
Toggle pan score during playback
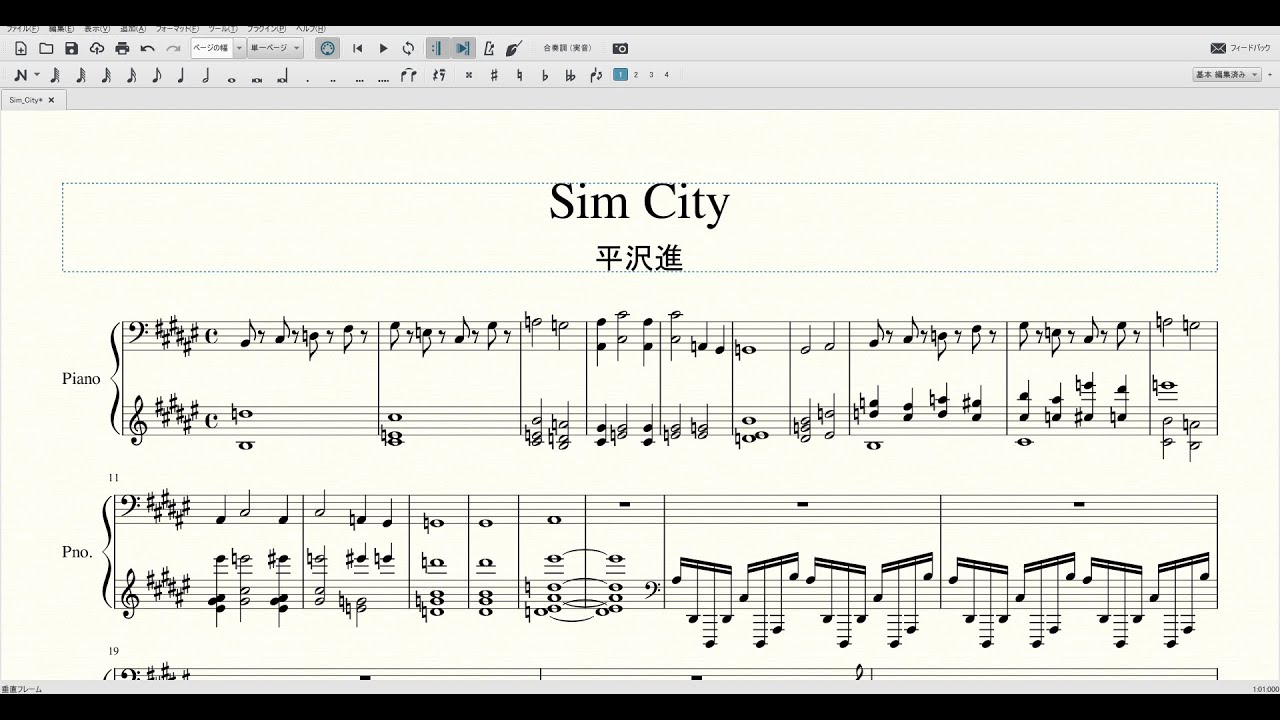(x=462, y=48)
